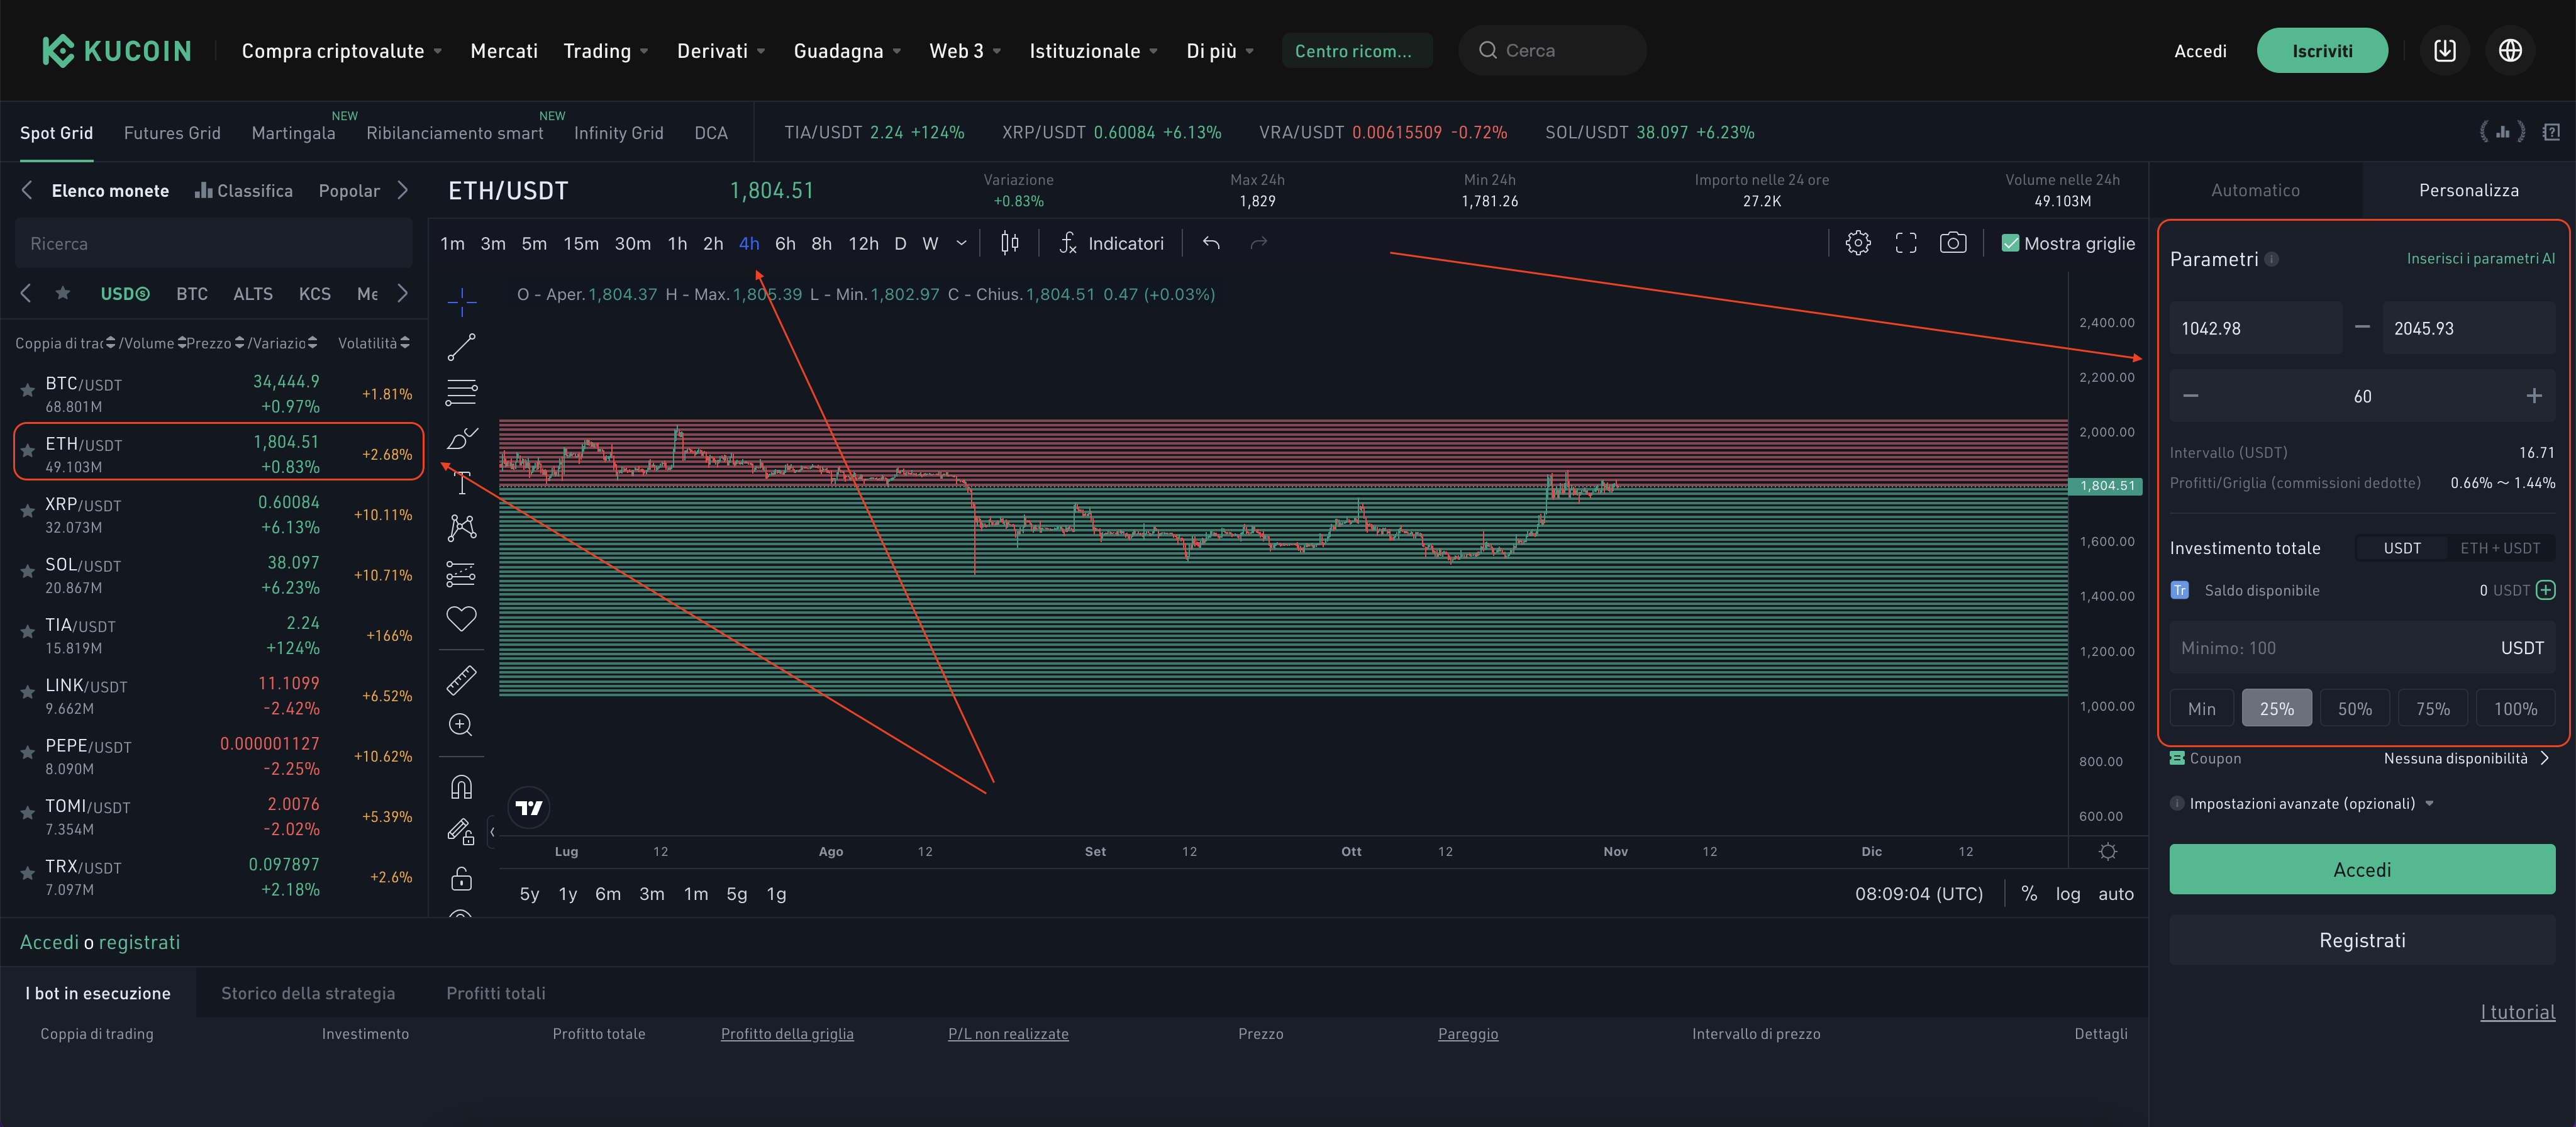The width and height of the screenshot is (2576, 1127).
Task: Increase grid count with plus button
Action: click(2533, 396)
